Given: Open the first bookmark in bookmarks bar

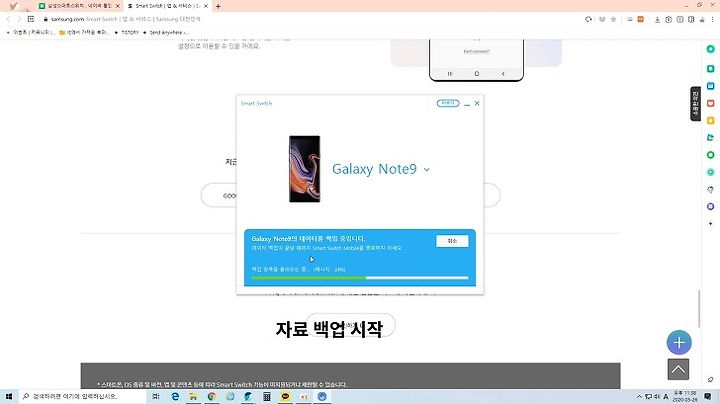Looking at the screenshot, I should coord(31,33).
